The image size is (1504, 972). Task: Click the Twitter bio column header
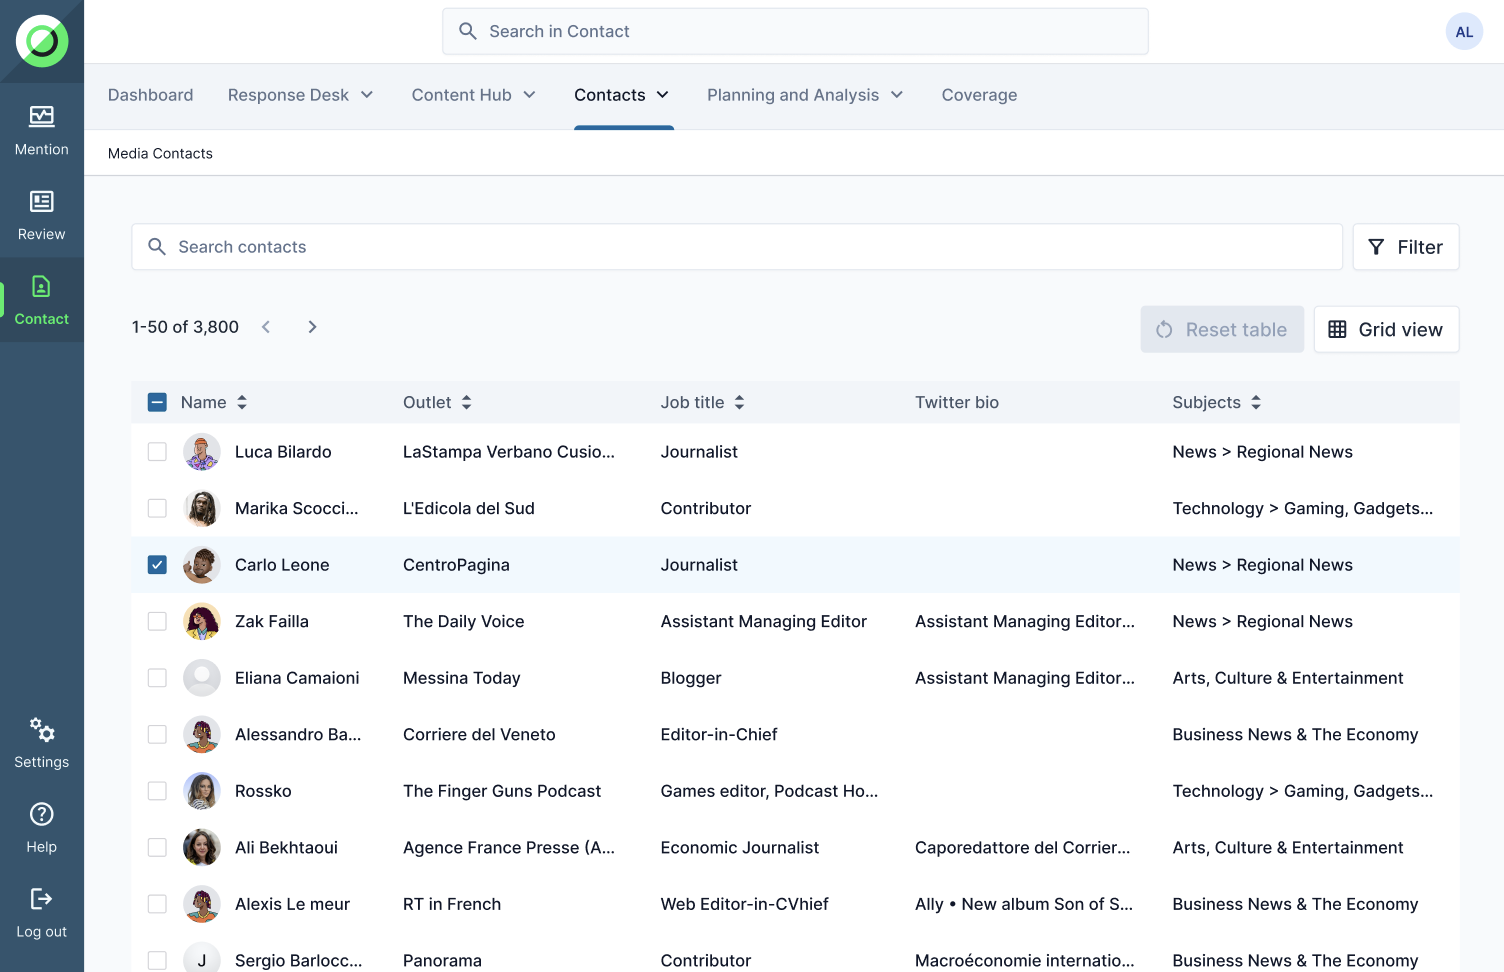(x=957, y=402)
